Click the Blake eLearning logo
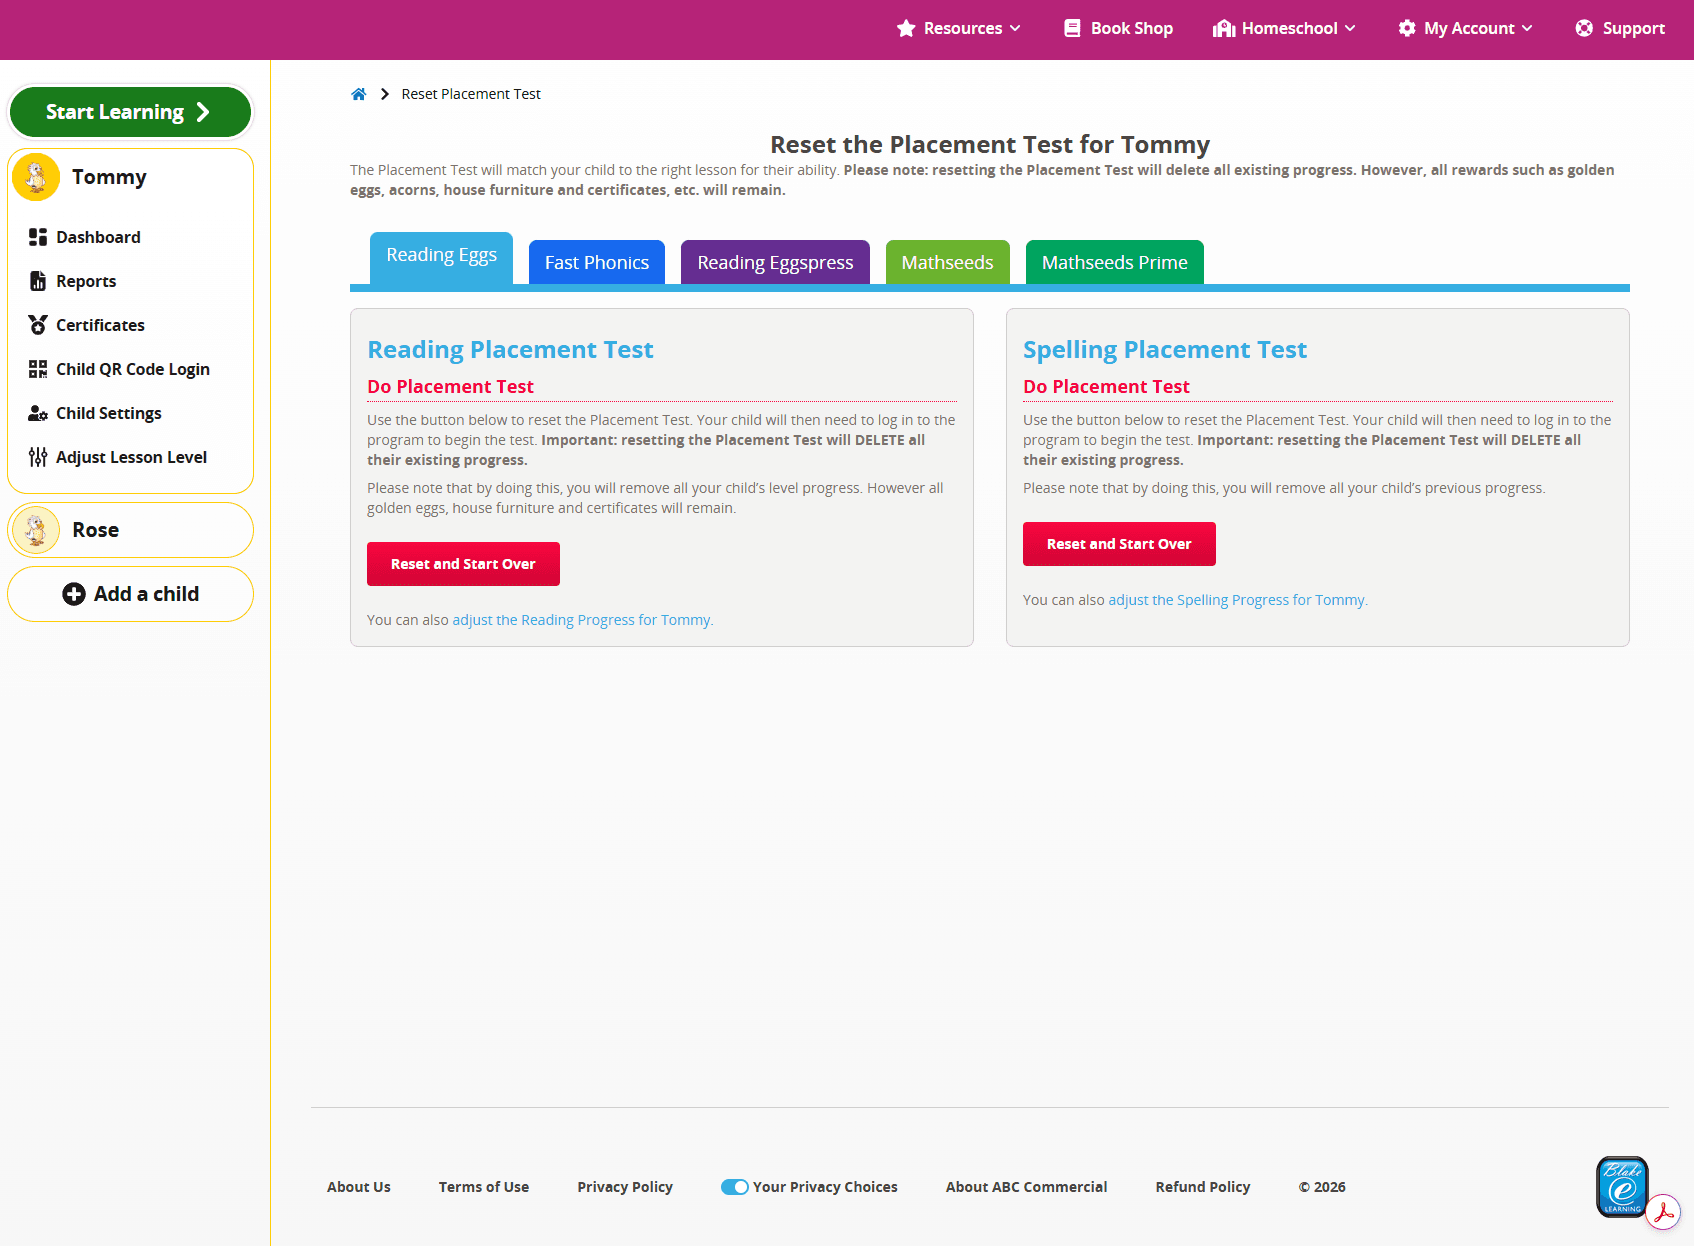This screenshot has height=1246, width=1694. [1622, 1187]
